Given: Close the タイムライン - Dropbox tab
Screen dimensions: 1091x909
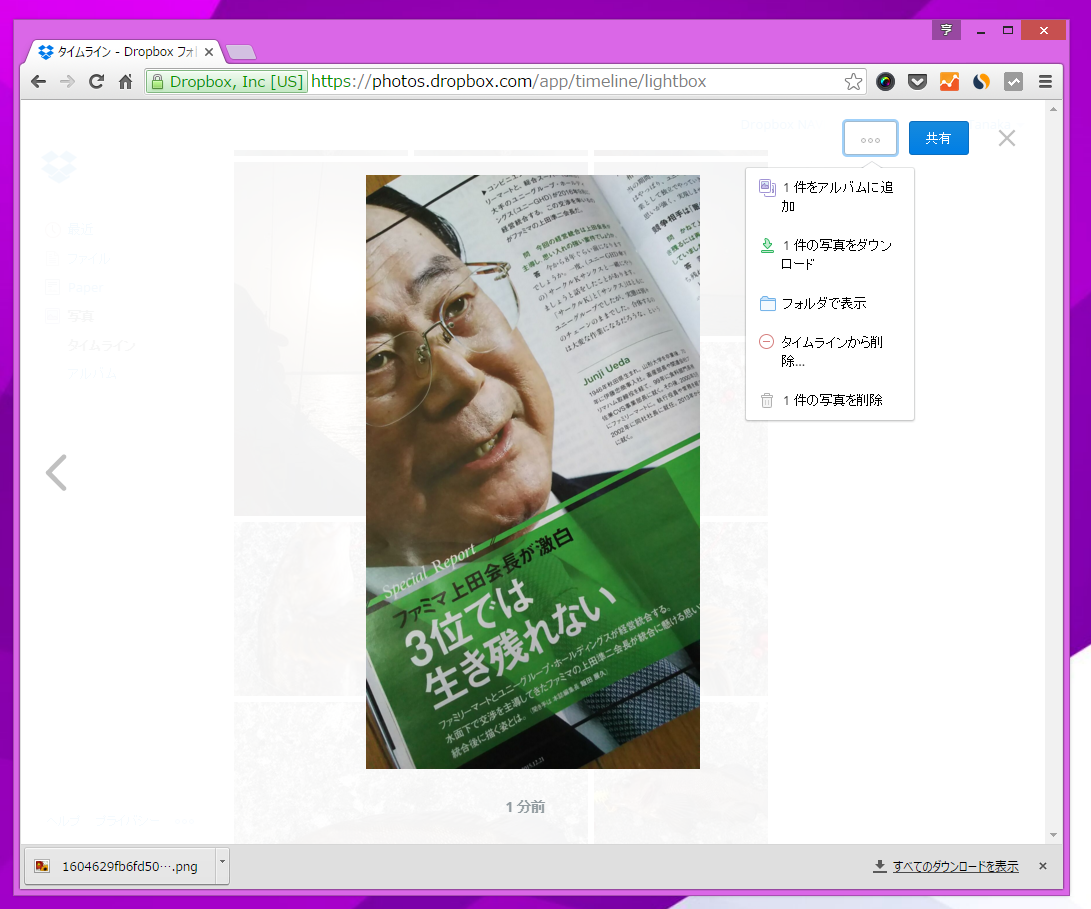Looking at the screenshot, I should pos(209,52).
